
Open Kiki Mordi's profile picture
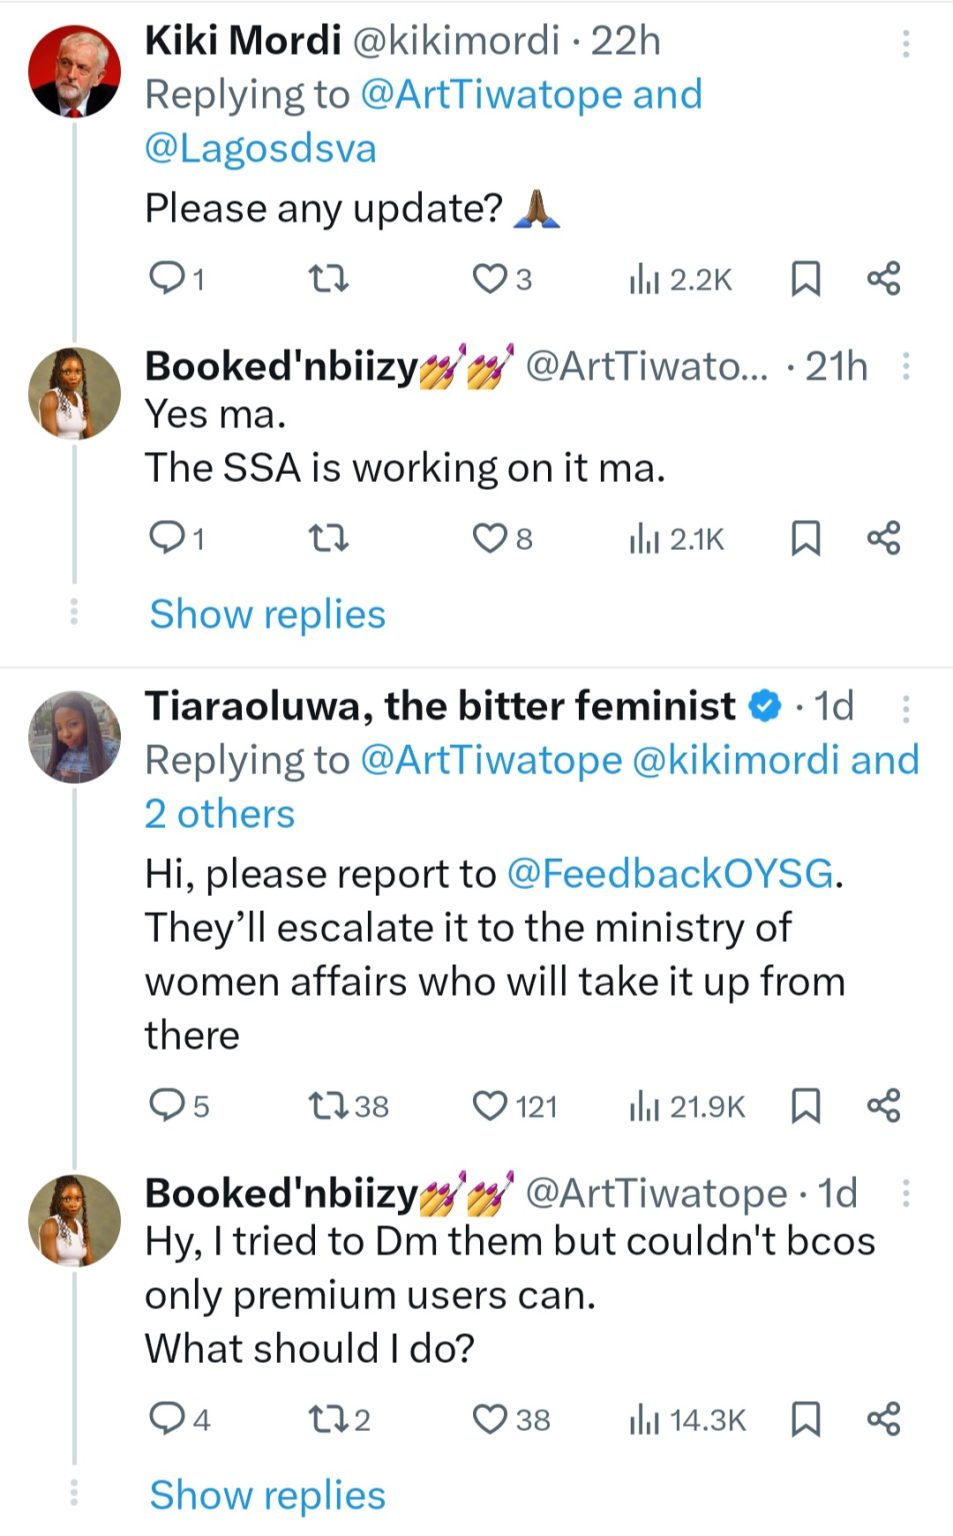pyautogui.click(x=75, y=72)
